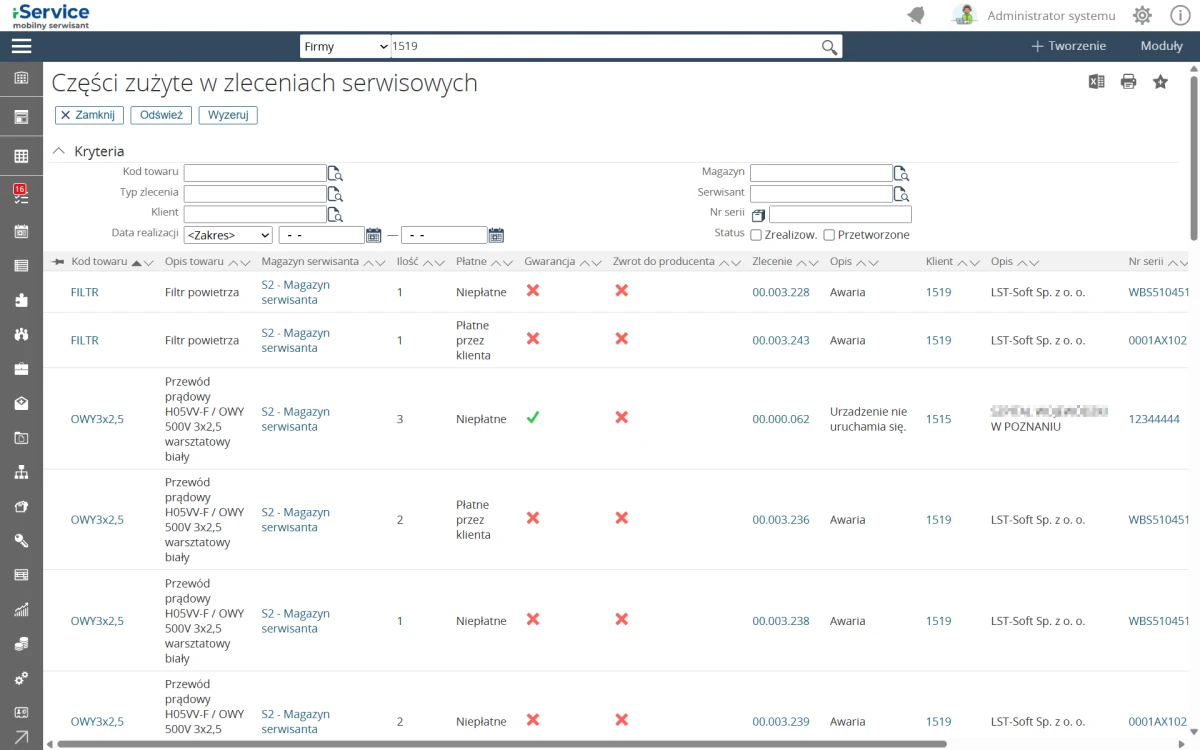Open lookup next to Kod towaru field

coord(335,173)
